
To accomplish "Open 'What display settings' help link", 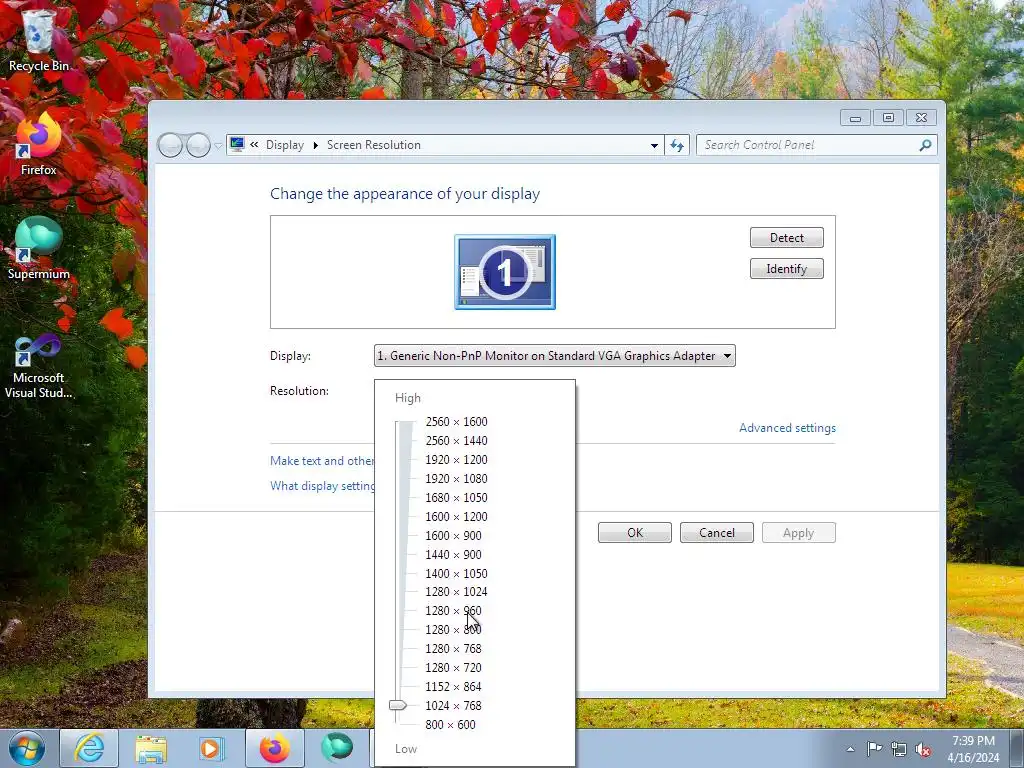I will [323, 486].
